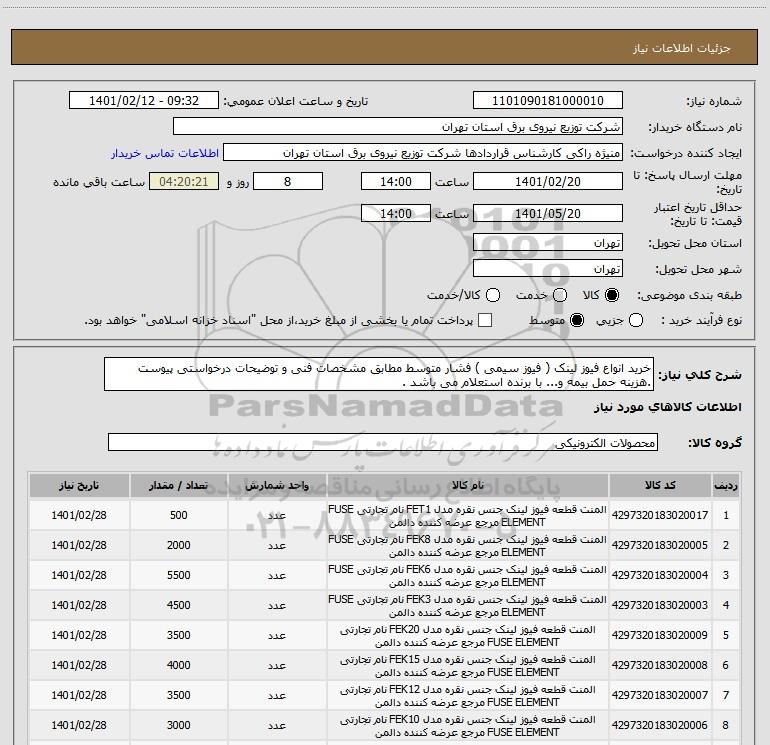Click the ردیف column header

coord(726,485)
